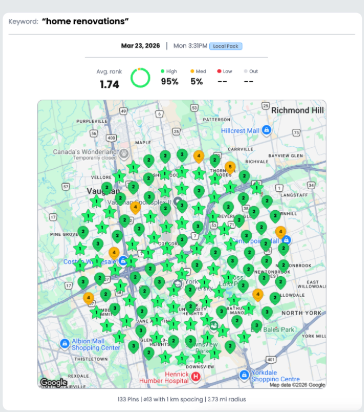Click the Costco Wholesale shopping icon

click(x=123, y=261)
